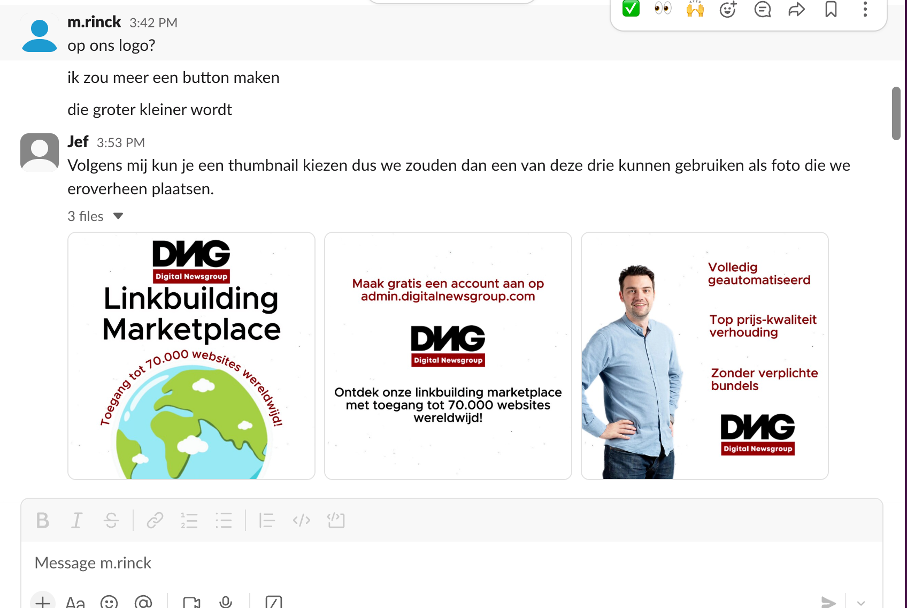The height and width of the screenshot is (608, 908).
Task: React with the green checkmark emoji
Action: (631, 9)
